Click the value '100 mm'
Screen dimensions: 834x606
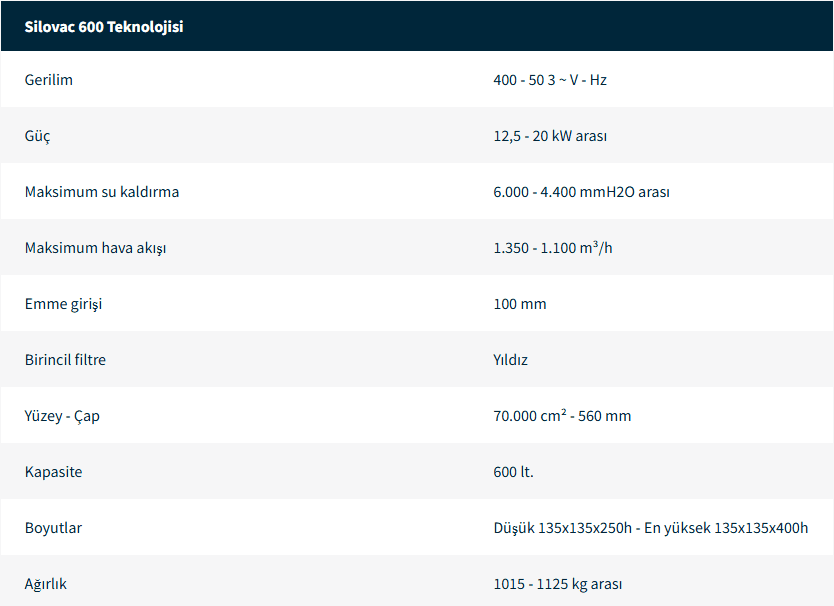pos(520,304)
